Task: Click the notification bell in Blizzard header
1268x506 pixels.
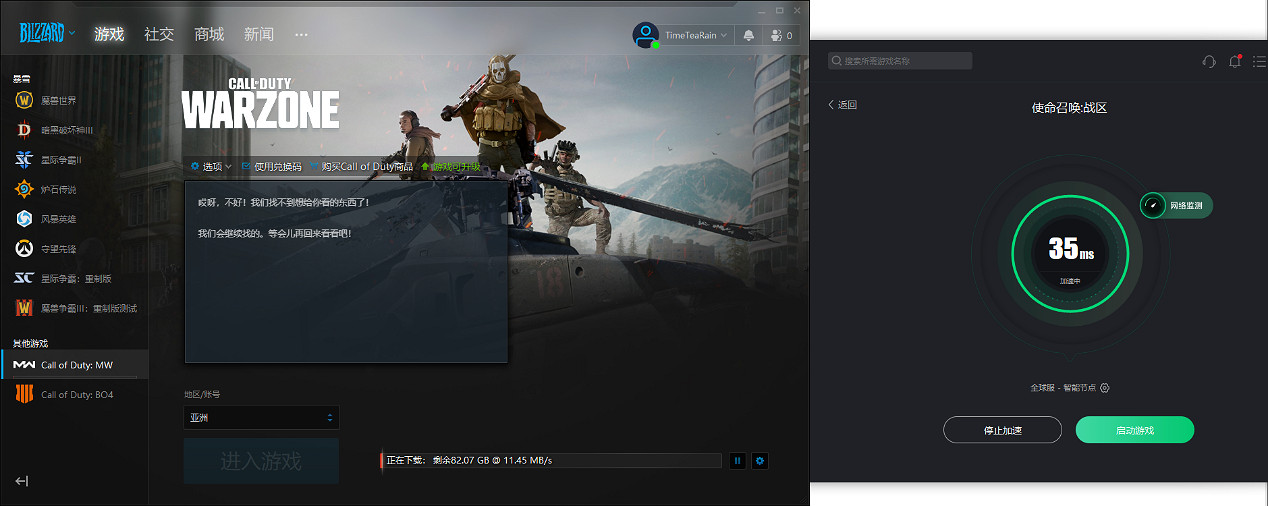Action: point(748,35)
